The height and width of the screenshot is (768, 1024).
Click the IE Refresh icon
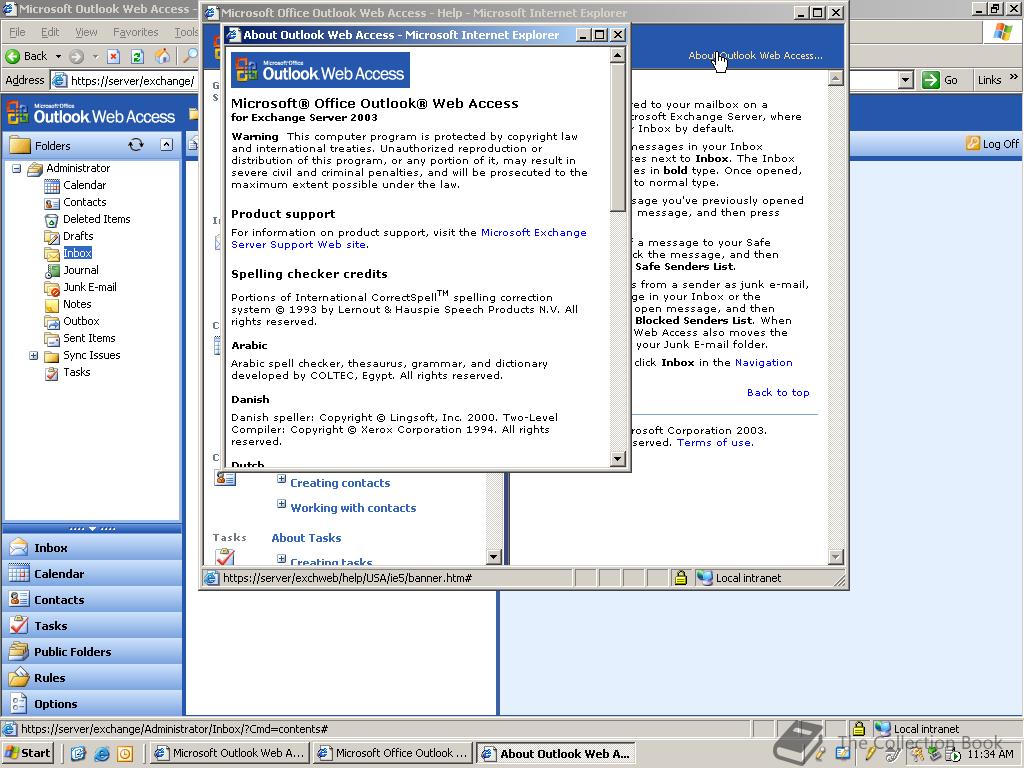(137, 56)
